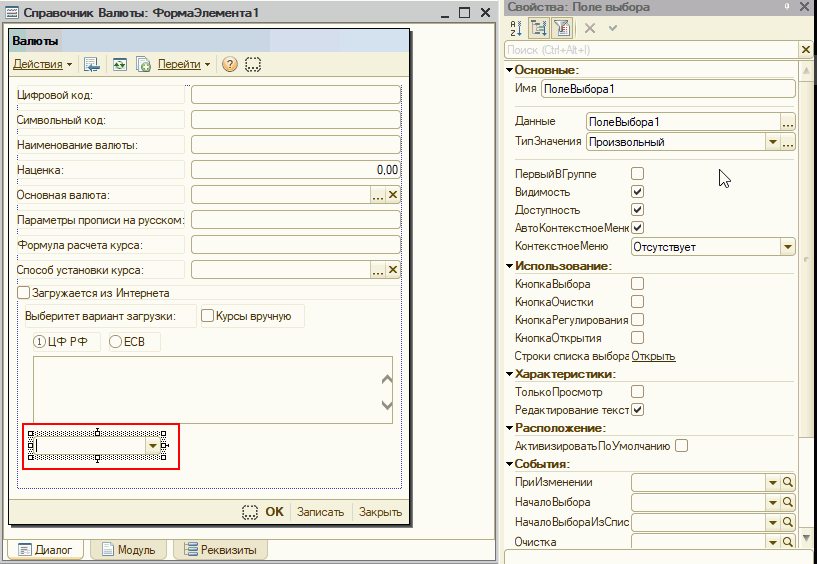Click the Закрыть button
This screenshot has height=564, width=817.
coord(380,512)
